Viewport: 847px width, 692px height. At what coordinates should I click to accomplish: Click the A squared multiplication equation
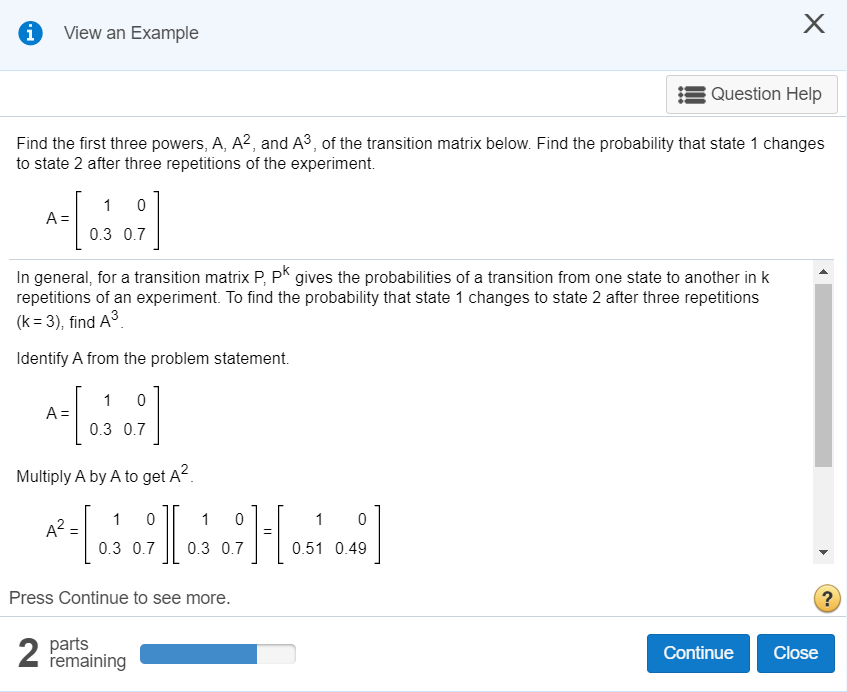(215, 532)
